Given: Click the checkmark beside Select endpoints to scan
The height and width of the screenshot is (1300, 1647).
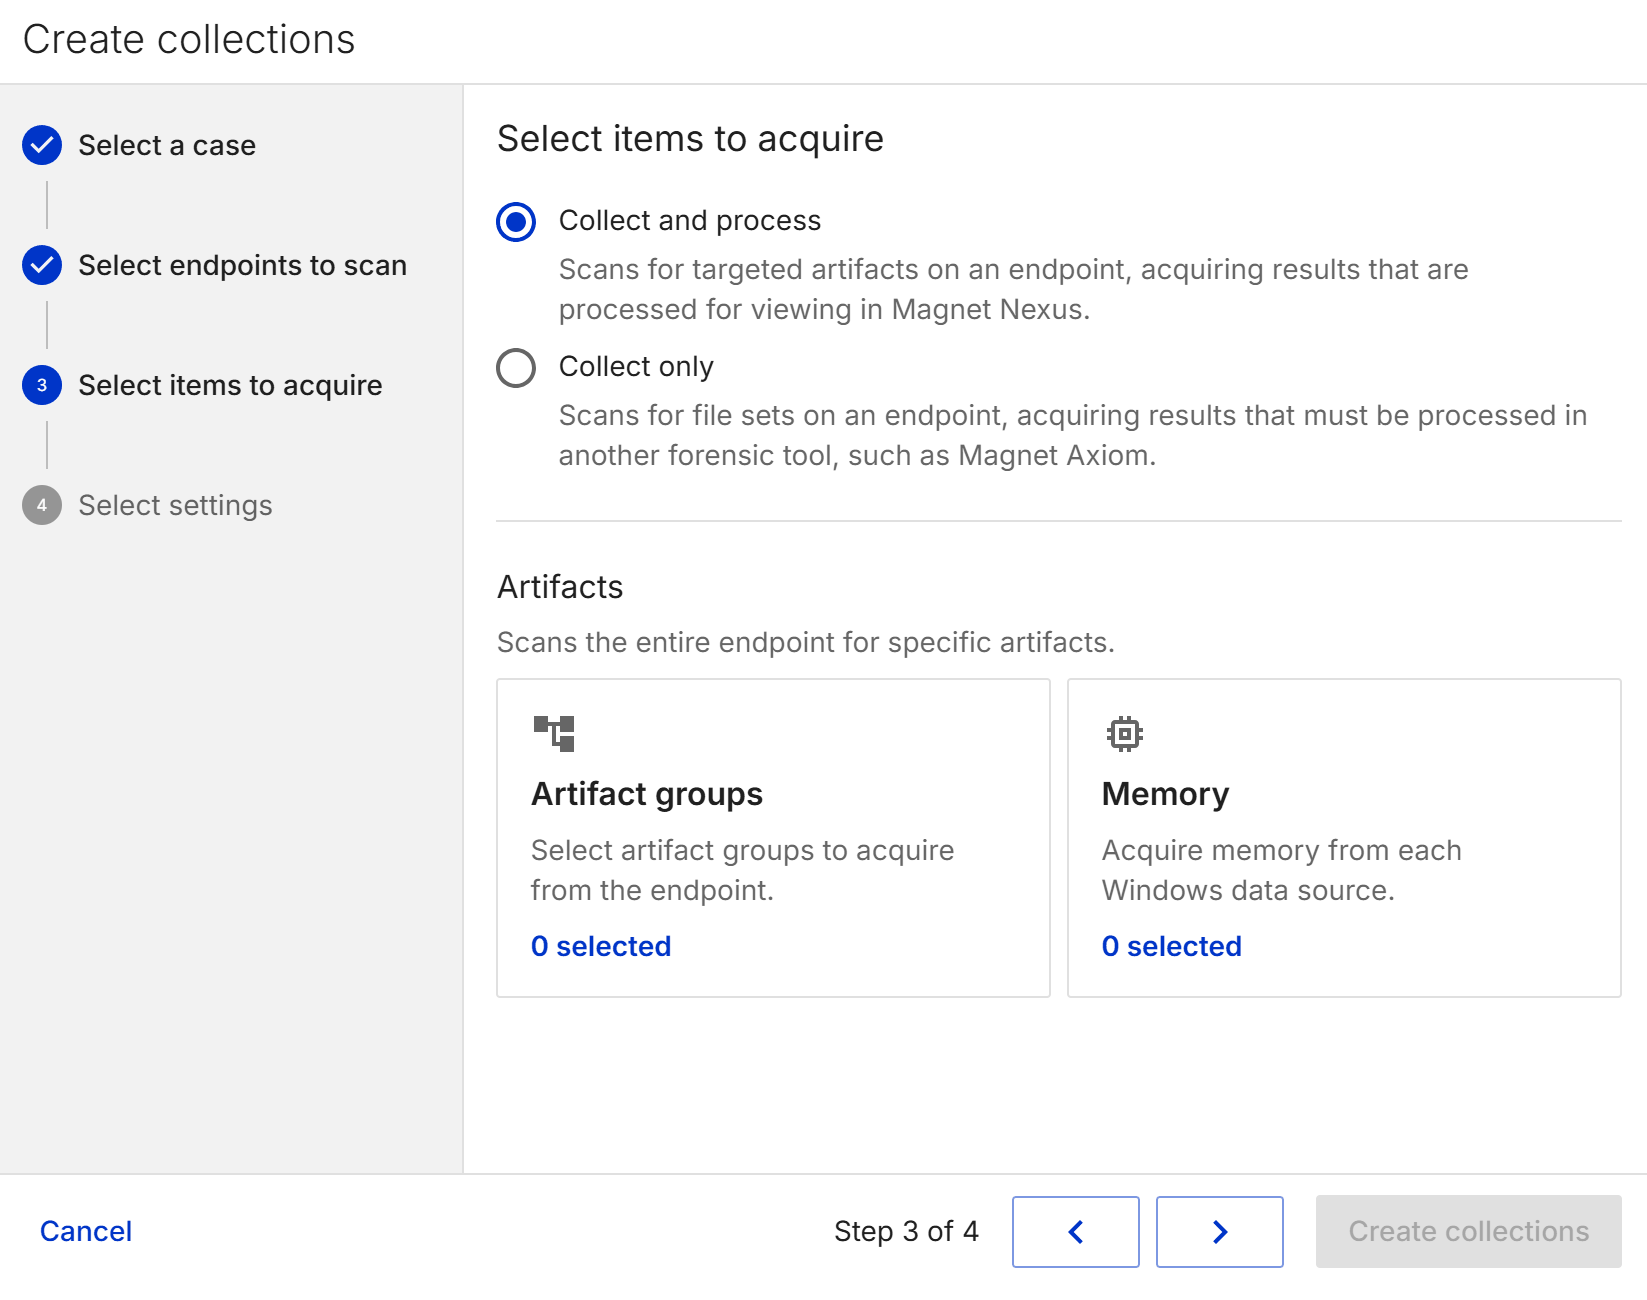Looking at the screenshot, I should [41, 266].
